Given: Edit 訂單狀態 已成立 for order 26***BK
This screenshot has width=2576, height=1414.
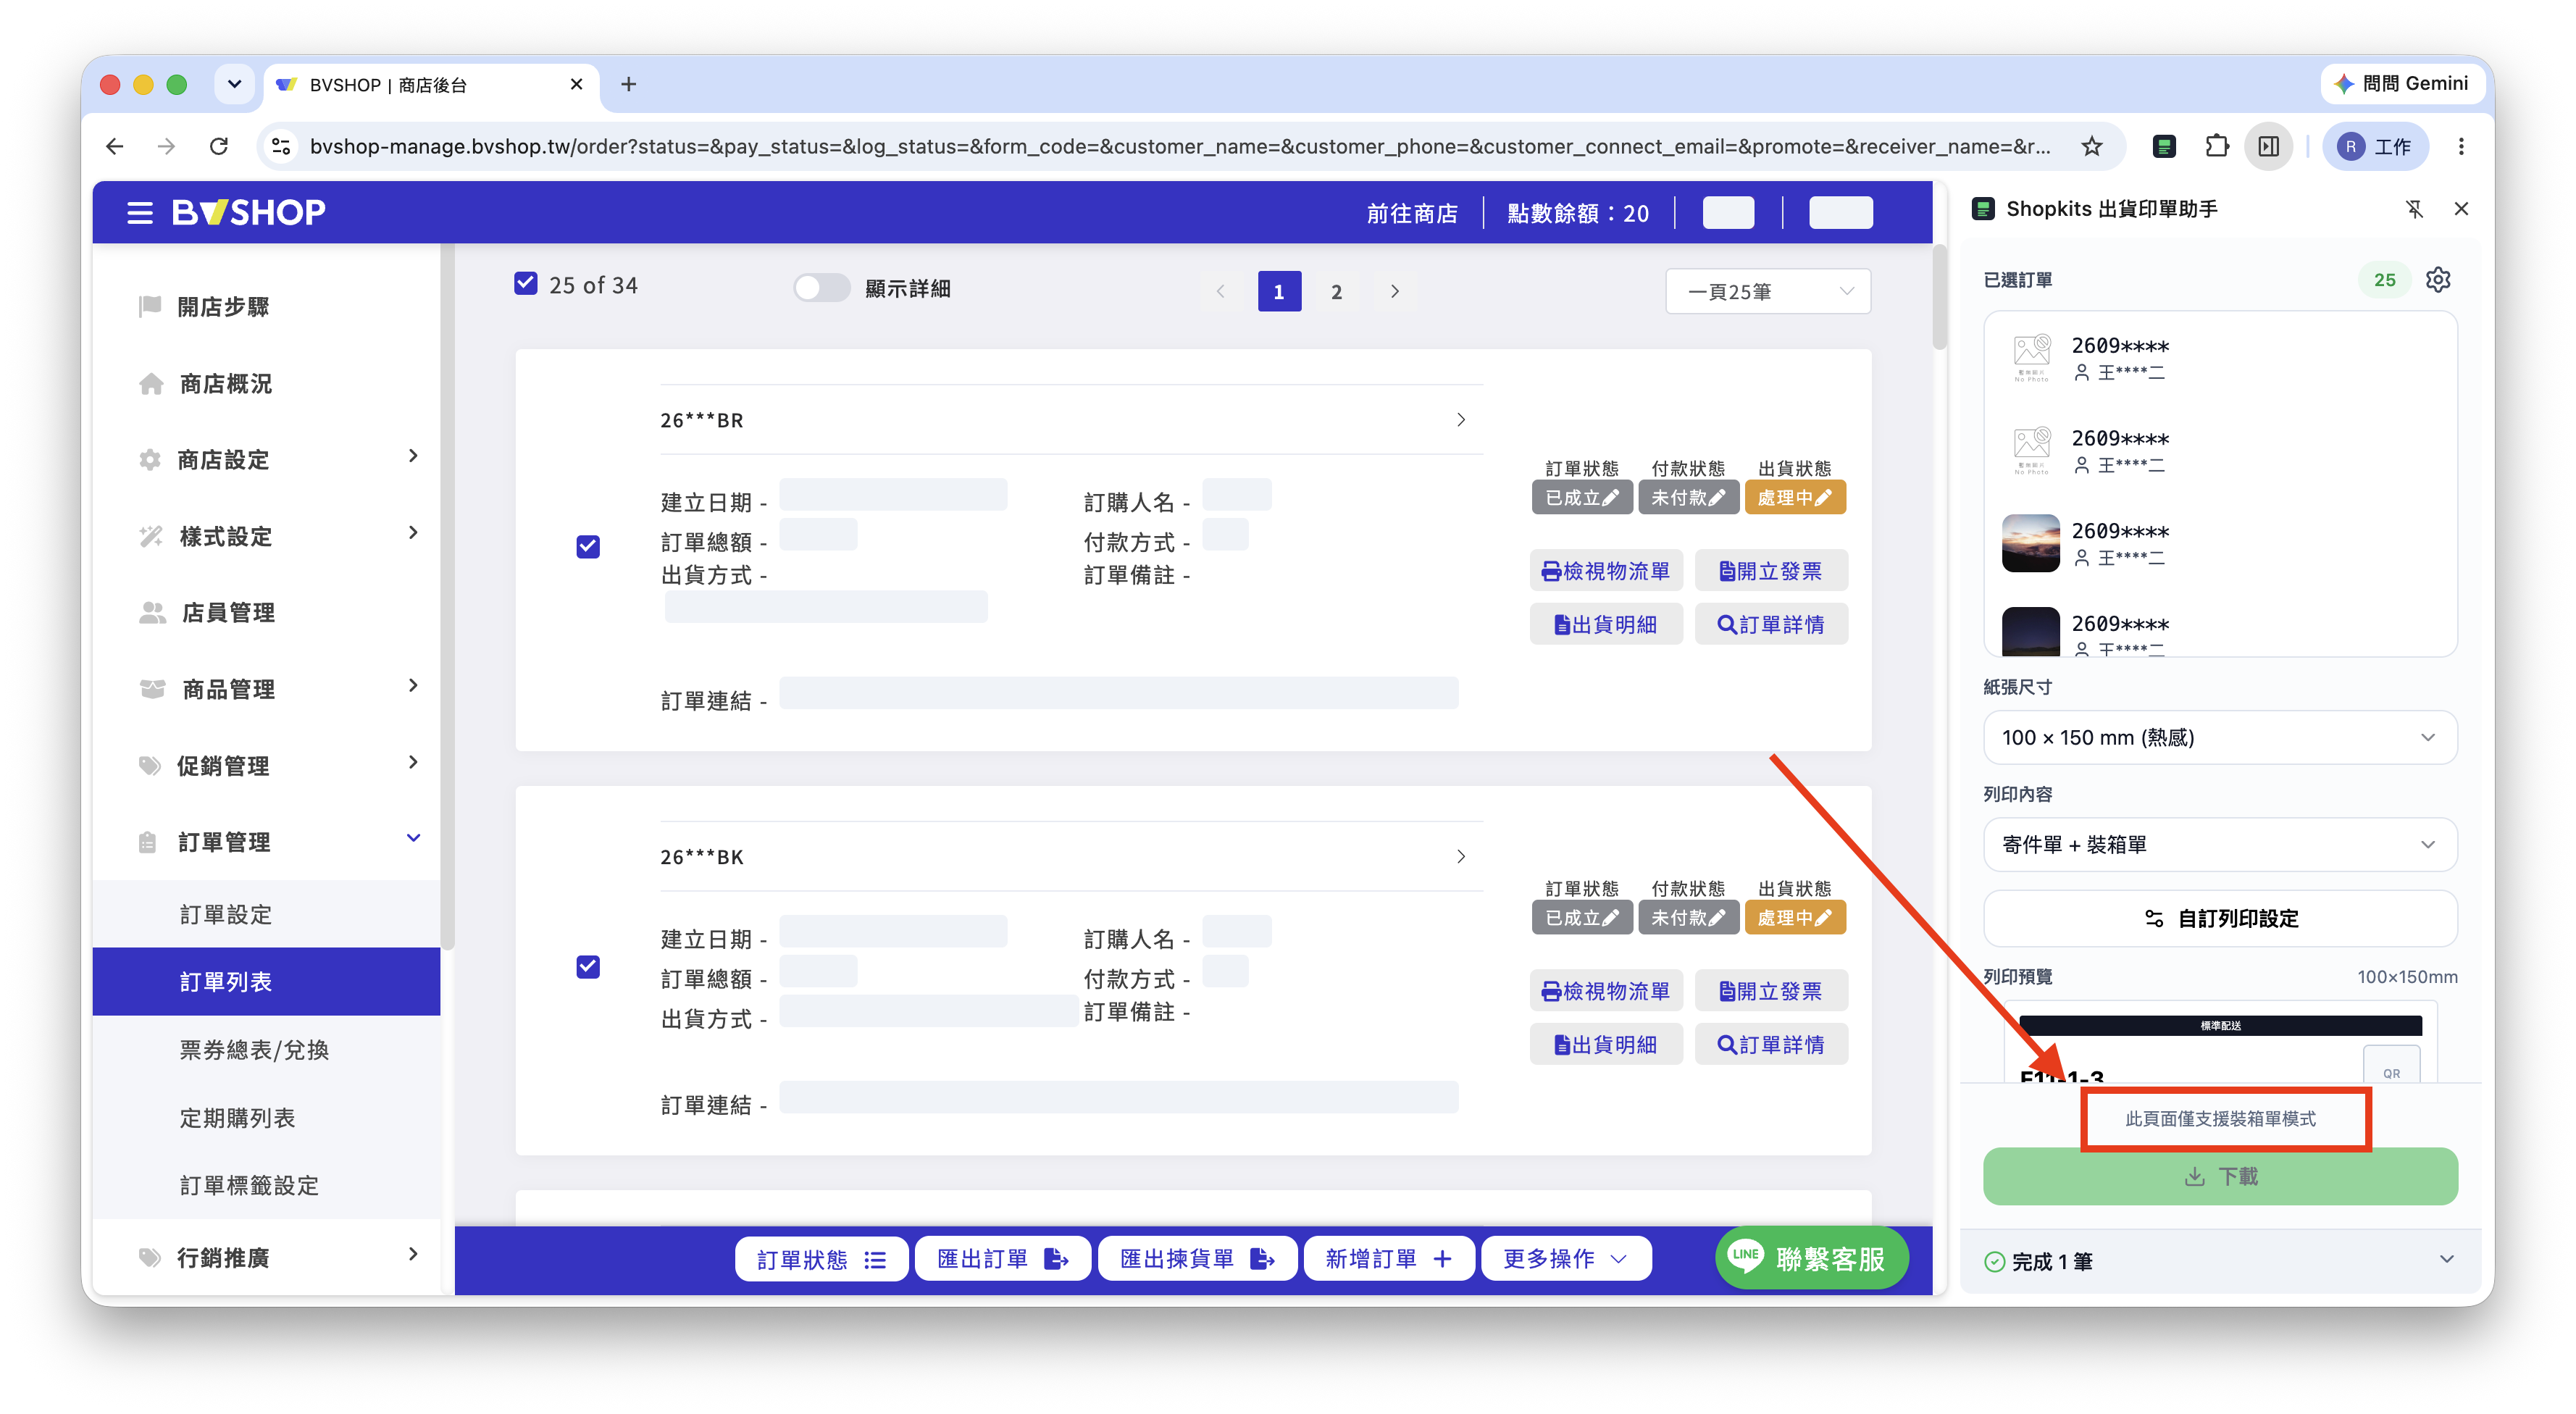Looking at the screenshot, I should point(1581,918).
